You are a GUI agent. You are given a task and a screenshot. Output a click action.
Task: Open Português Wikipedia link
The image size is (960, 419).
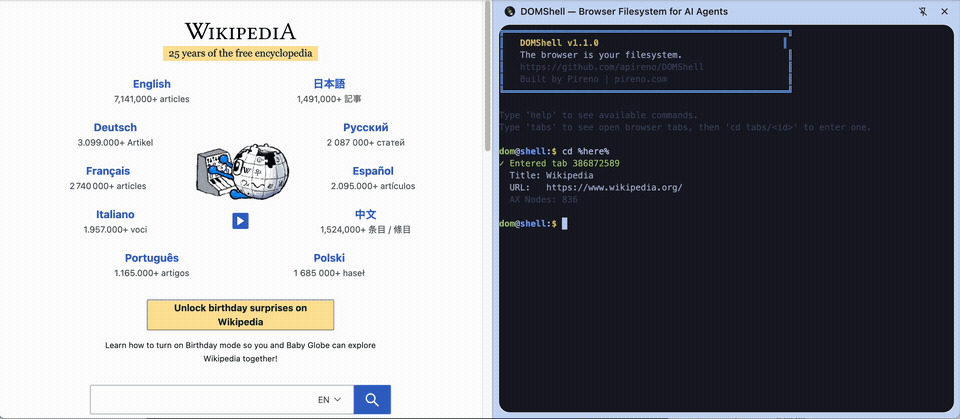pos(152,258)
